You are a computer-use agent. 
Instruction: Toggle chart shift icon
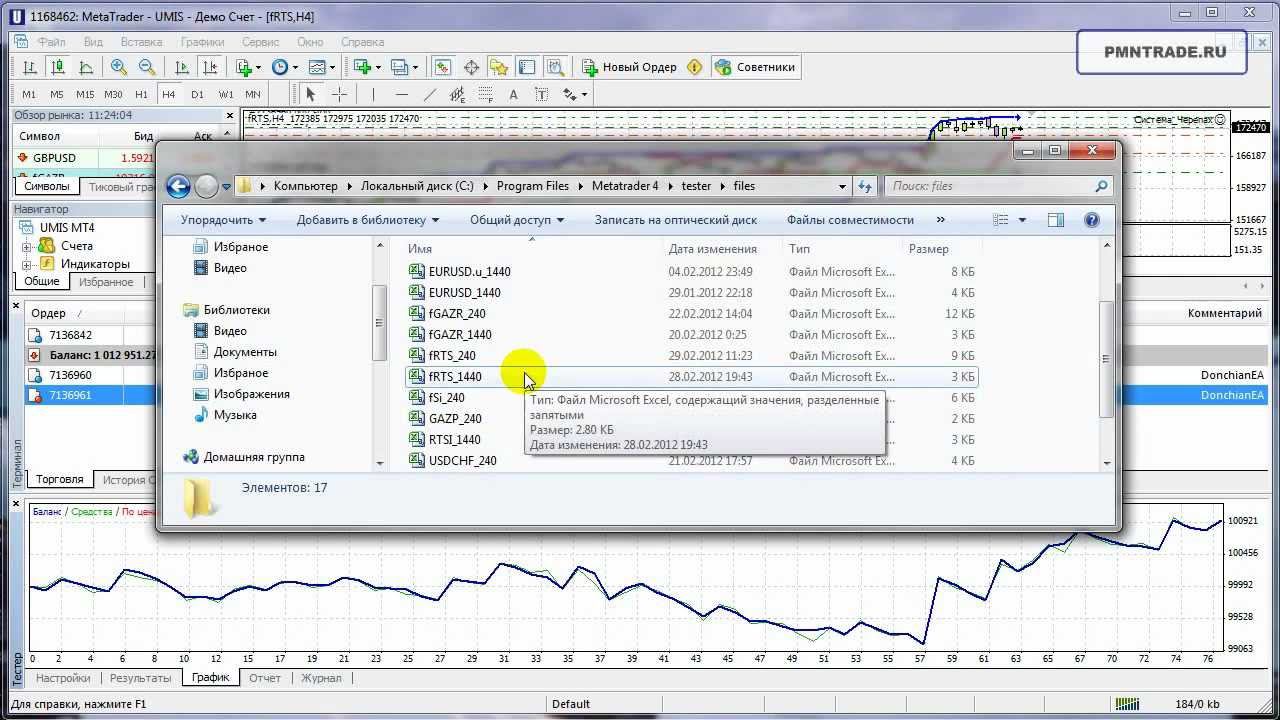coord(210,67)
